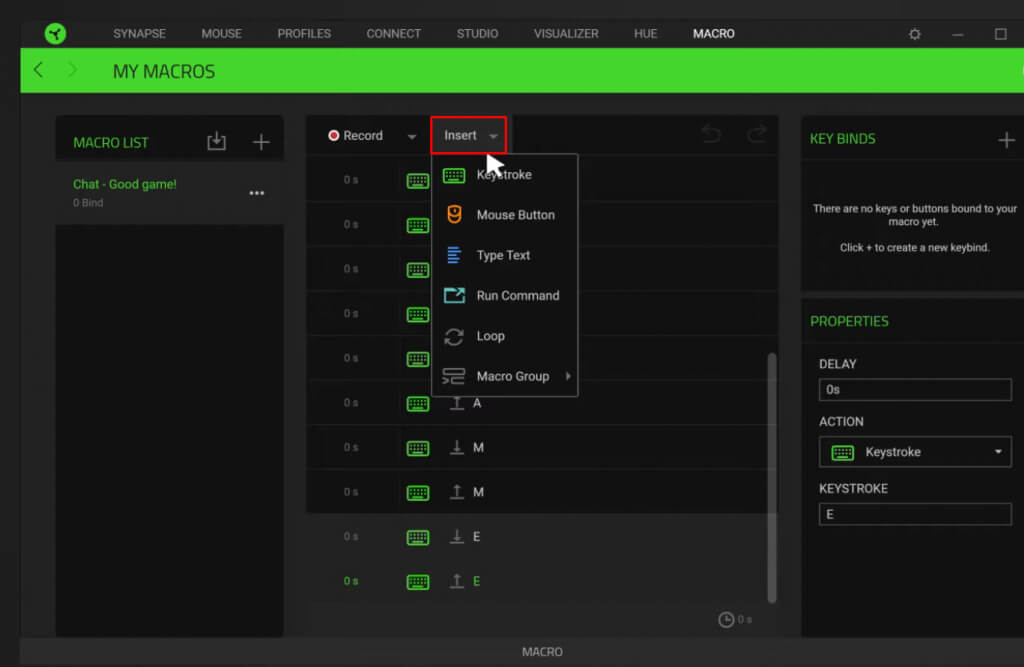Screen dimensions: 1024x667
Task: Open the PROFILES tab
Action: pyautogui.click(x=304, y=33)
